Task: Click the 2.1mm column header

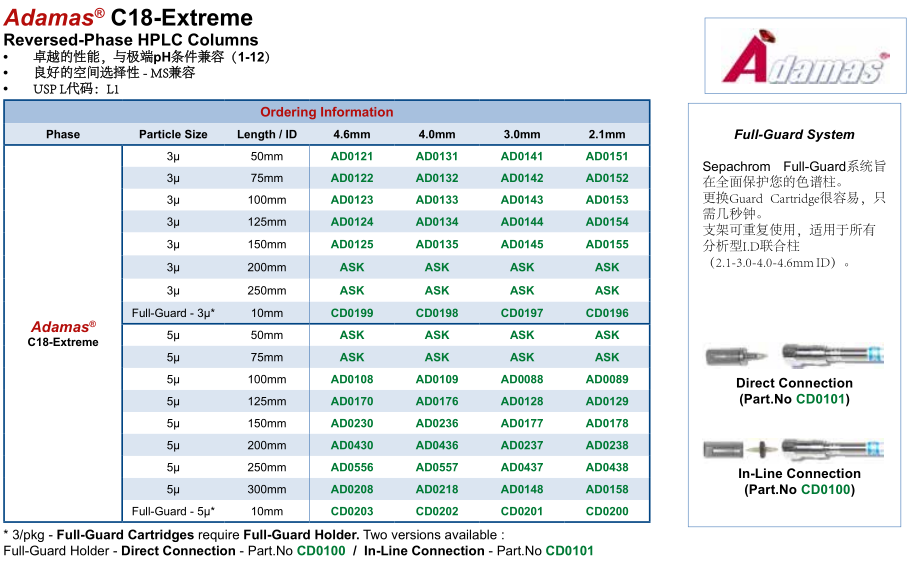Action: coord(607,134)
